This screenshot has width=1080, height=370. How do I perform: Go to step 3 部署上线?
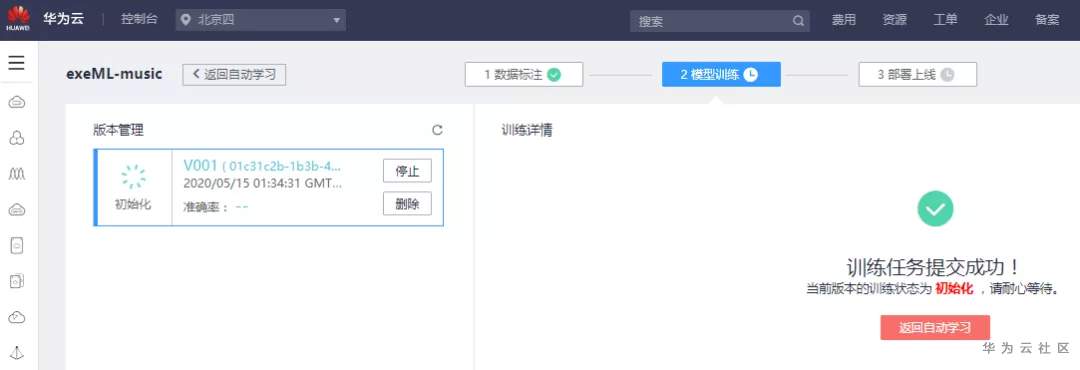click(917, 74)
